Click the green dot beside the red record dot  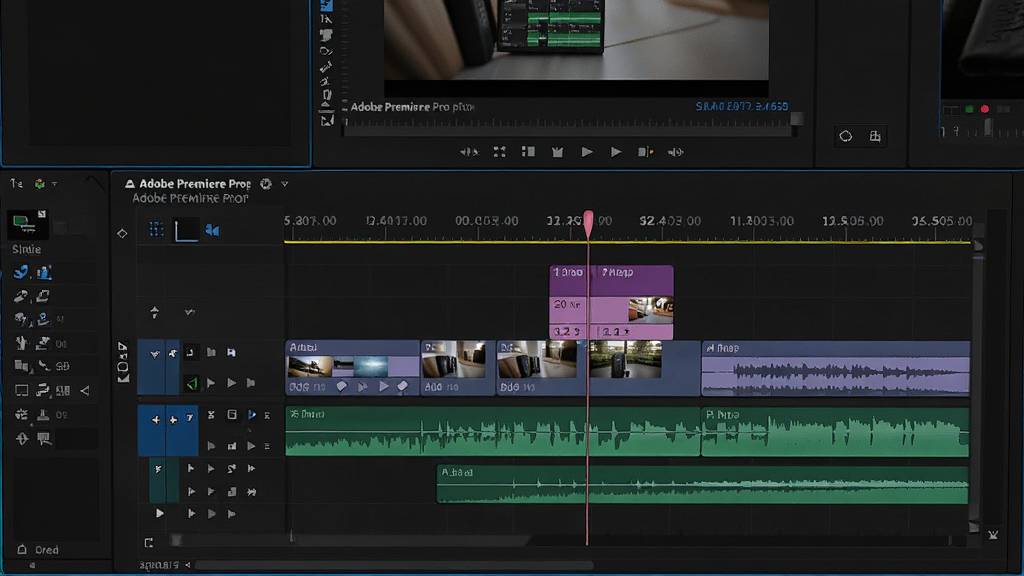point(969,109)
